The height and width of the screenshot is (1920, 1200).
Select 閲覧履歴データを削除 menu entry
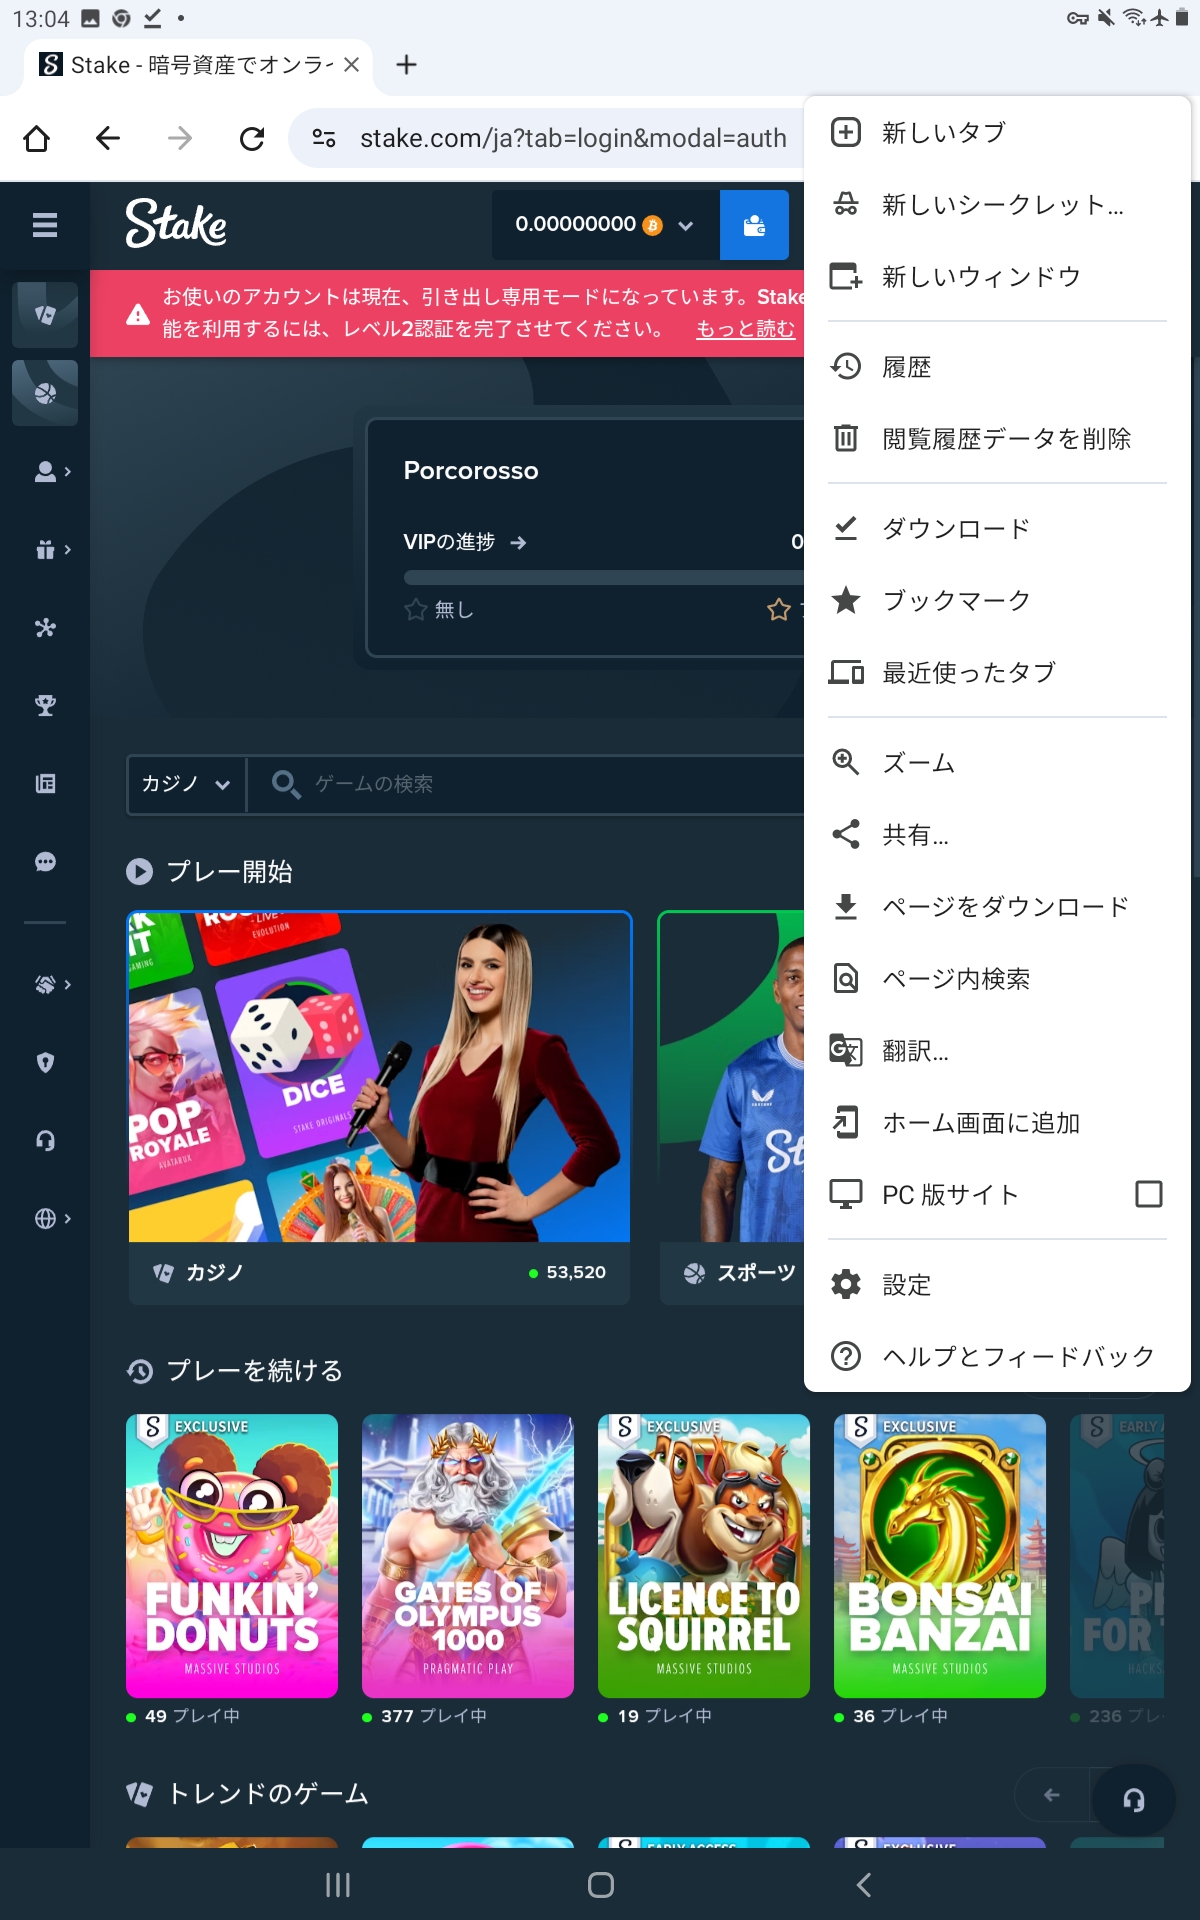point(997,439)
